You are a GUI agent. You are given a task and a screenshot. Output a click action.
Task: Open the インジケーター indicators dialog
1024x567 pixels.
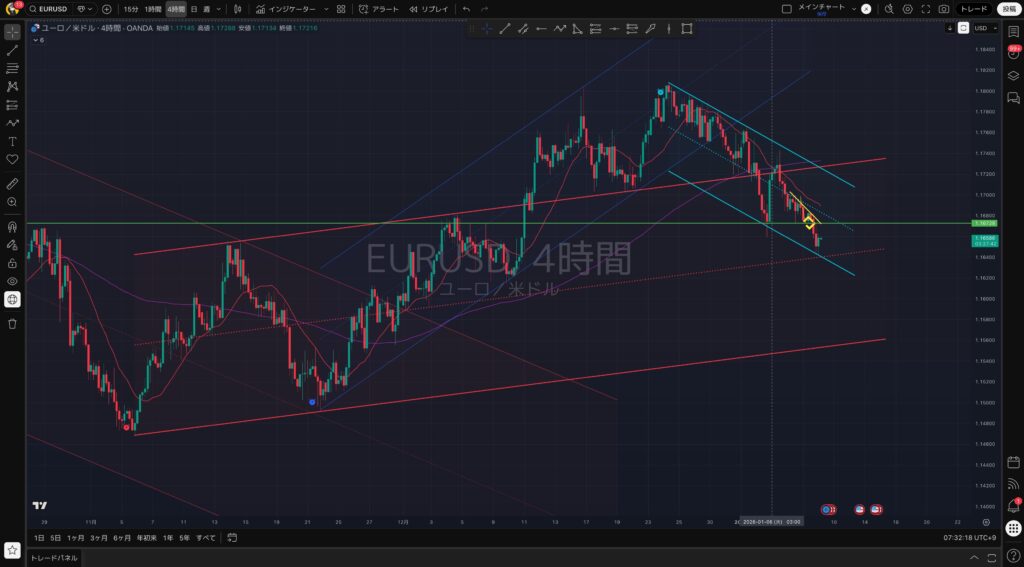[285, 9]
